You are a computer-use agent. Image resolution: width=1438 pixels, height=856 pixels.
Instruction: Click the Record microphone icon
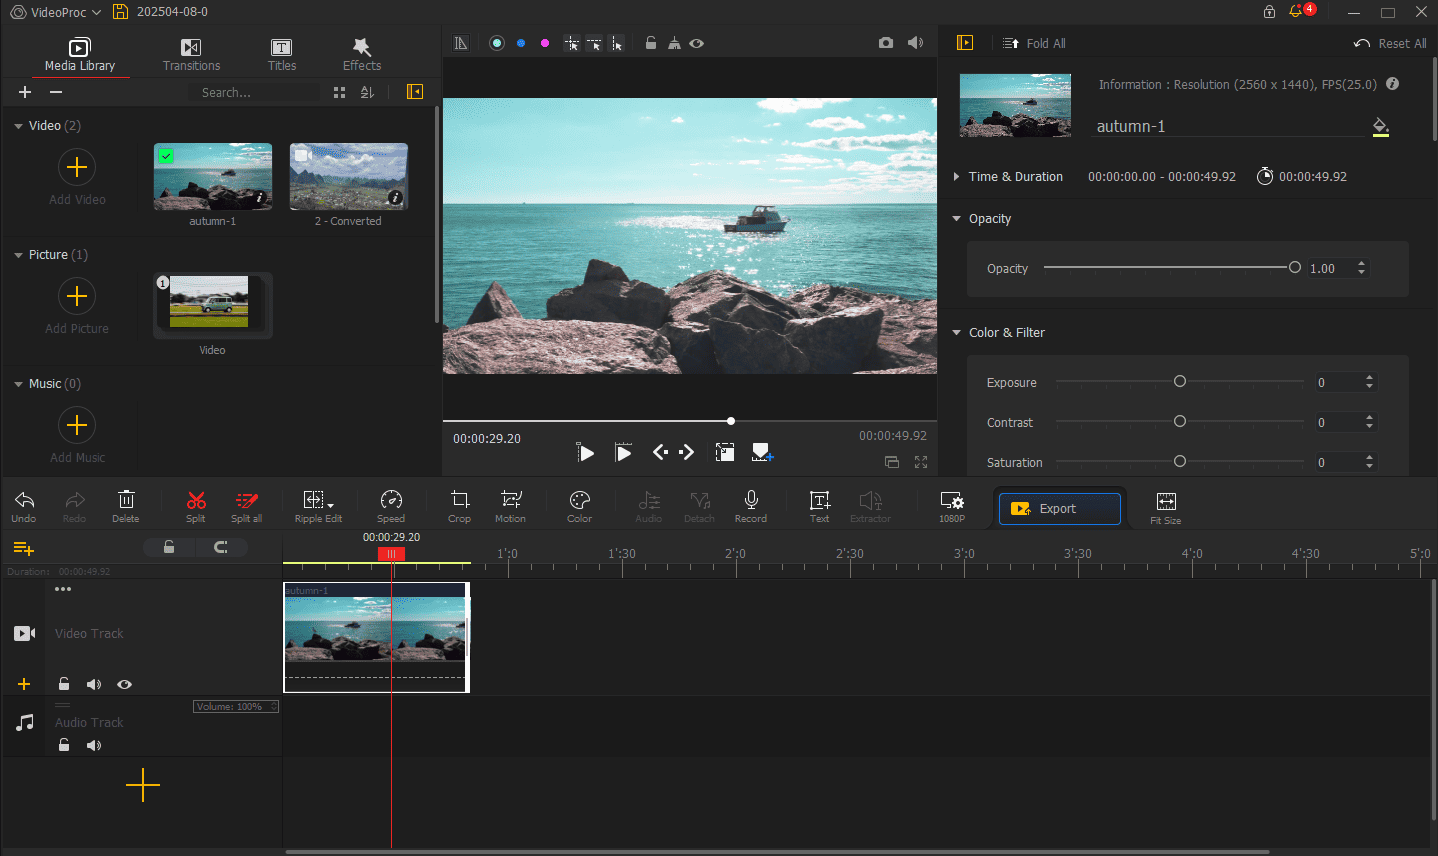[751, 505]
